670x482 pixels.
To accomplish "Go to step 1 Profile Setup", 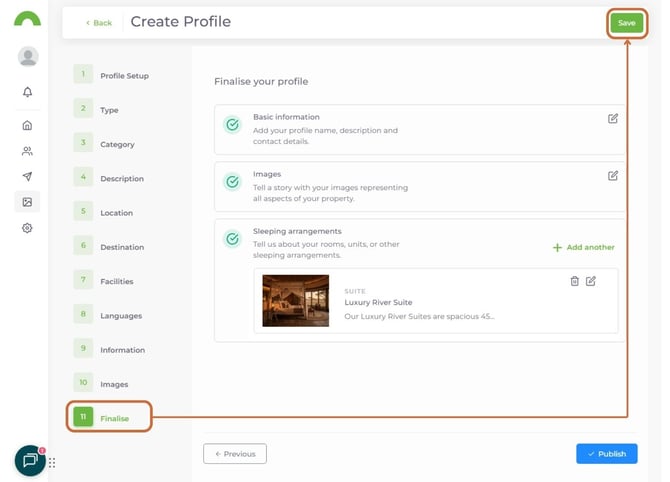I will pyautogui.click(x=123, y=76).
